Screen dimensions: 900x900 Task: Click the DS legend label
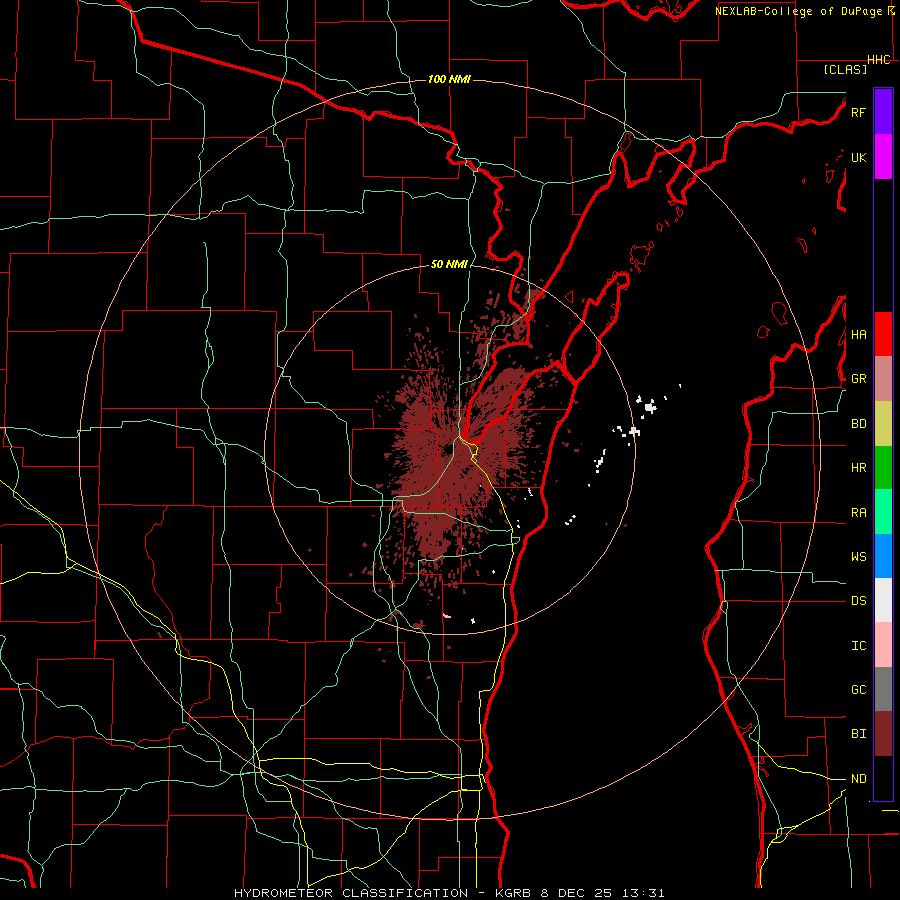coord(858,601)
